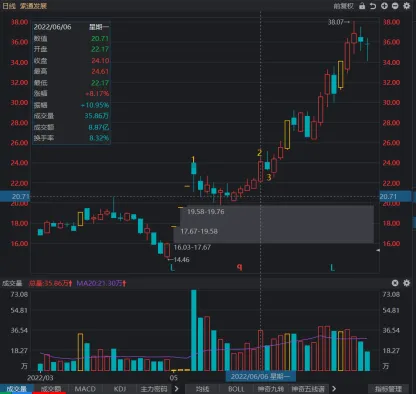
Task: Toggle the 神奇九转 indicator
Action: coord(271,389)
